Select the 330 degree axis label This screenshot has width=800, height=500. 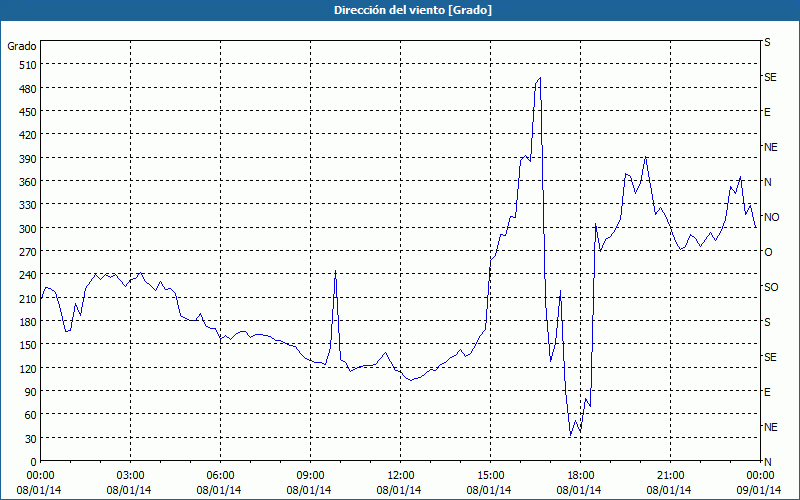pyautogui.click(x=27, y=205)
